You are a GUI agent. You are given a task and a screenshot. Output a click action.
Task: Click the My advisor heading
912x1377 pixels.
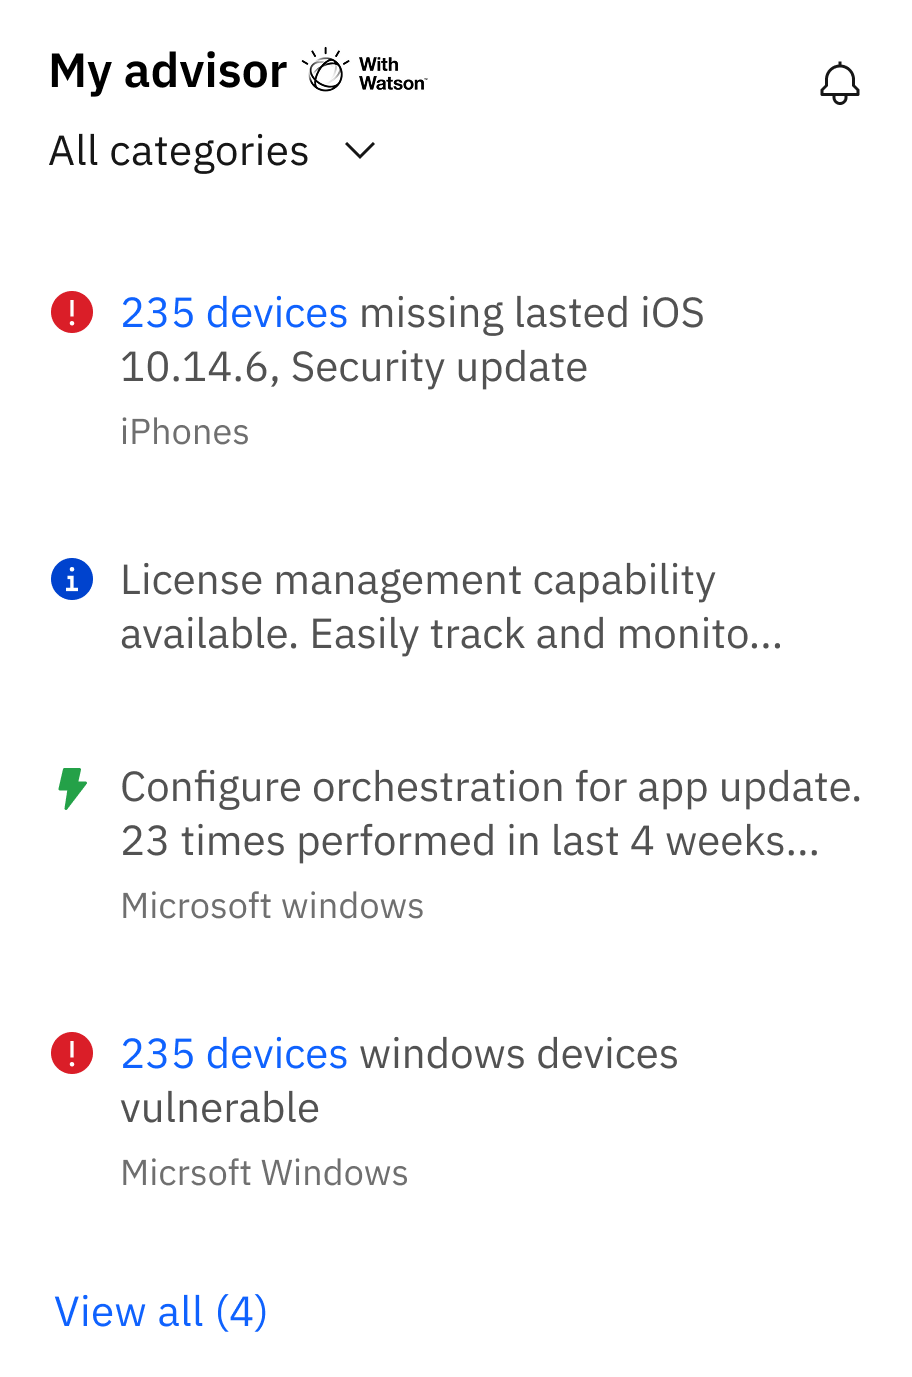[x=168, y=71]
